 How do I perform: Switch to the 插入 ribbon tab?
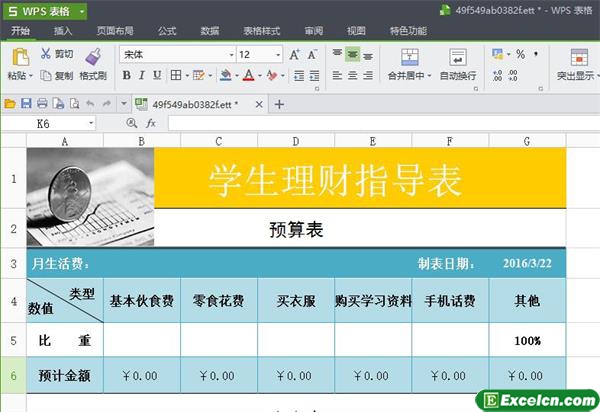point(63,31)
